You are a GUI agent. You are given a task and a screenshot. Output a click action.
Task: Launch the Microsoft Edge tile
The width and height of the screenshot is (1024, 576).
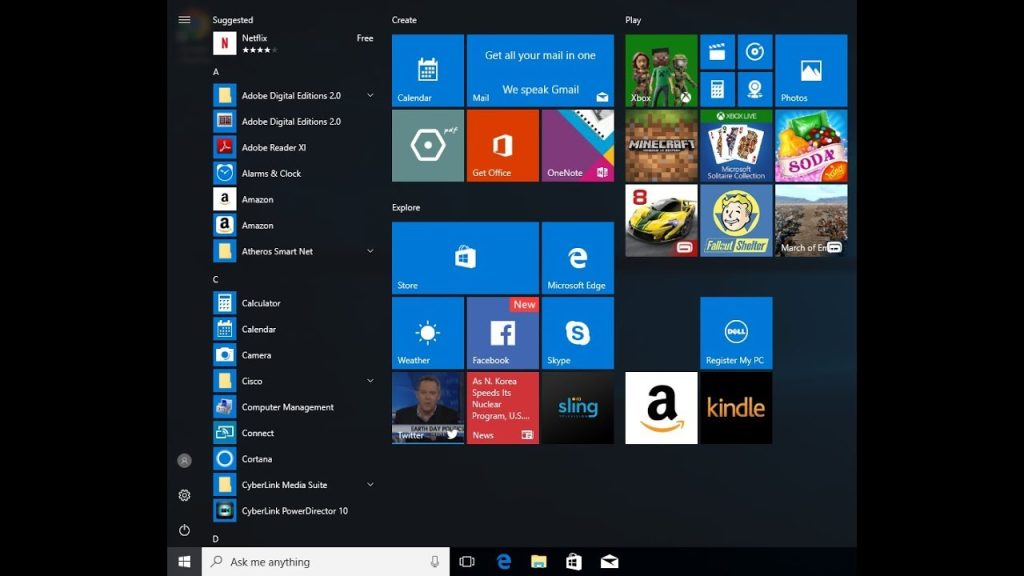click(577, 258)
